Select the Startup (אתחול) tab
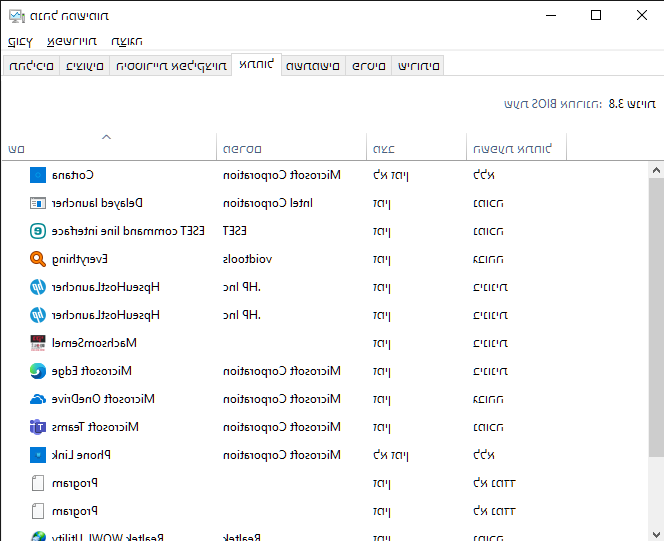The image size is (664, 541). [x=257, y=65]
